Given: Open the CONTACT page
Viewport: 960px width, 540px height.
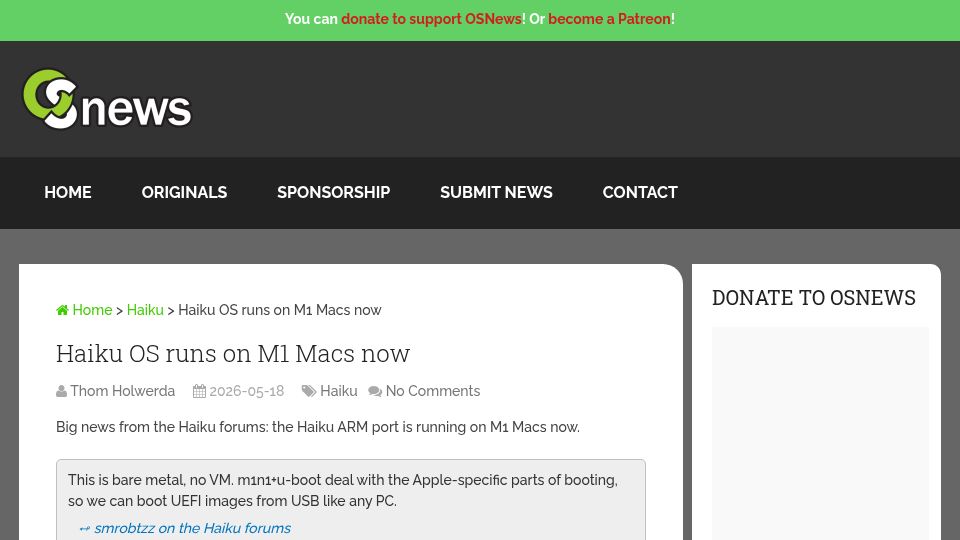Looking at the screenshot, I should (x=640, y=192).
